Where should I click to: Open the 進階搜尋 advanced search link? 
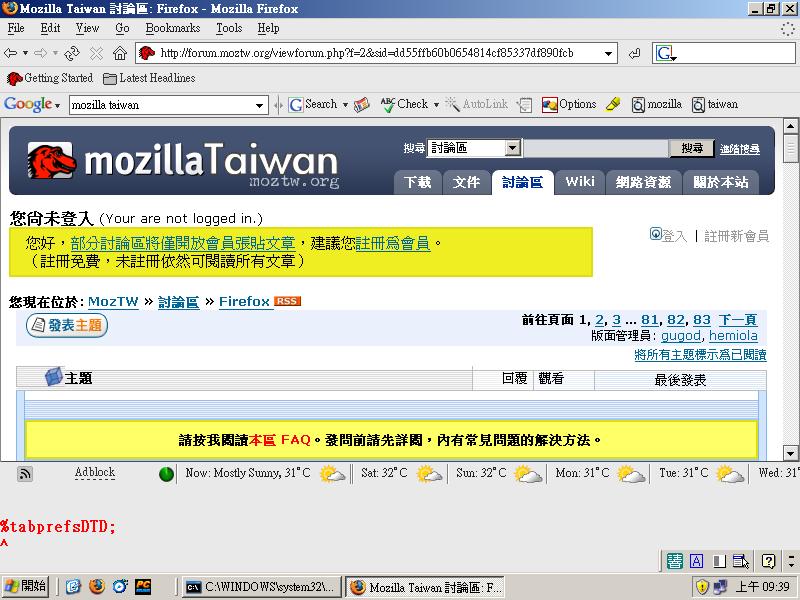(740, 149)
